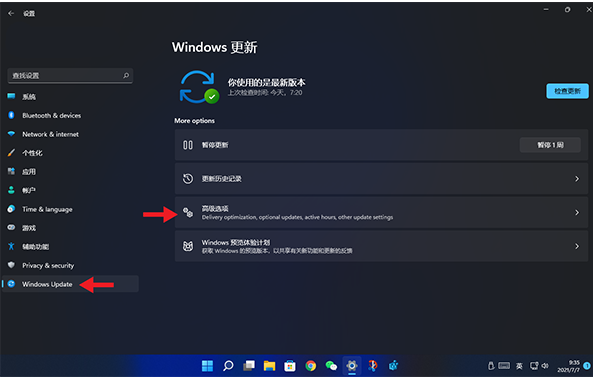
Task: Open the 应用 apps section
Action: 70,172
